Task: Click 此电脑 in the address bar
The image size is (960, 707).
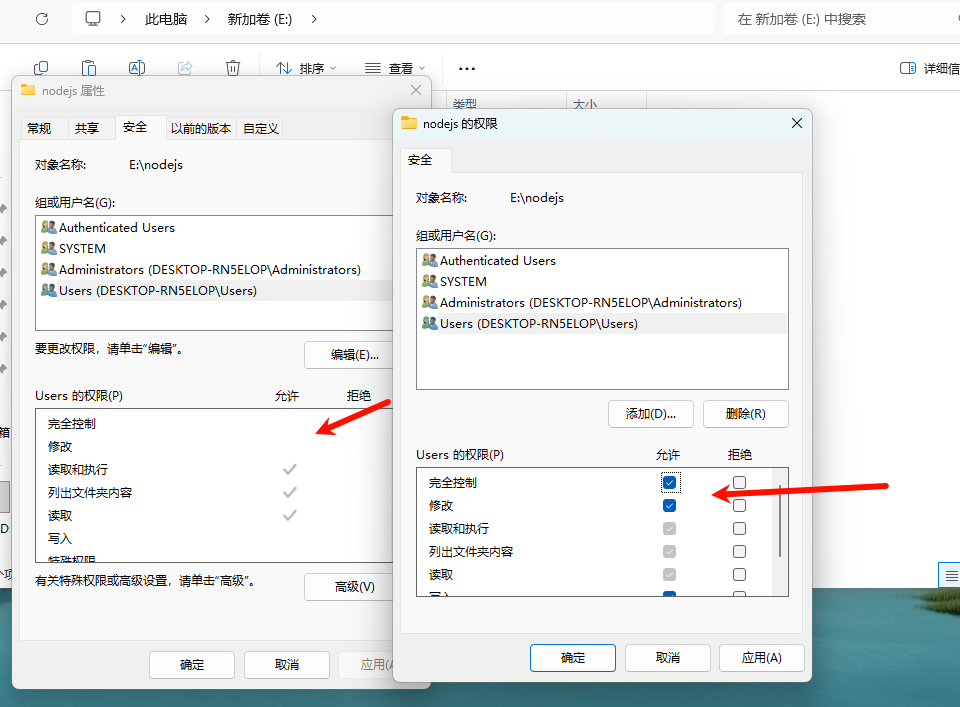Action: (x=166, y=19)
